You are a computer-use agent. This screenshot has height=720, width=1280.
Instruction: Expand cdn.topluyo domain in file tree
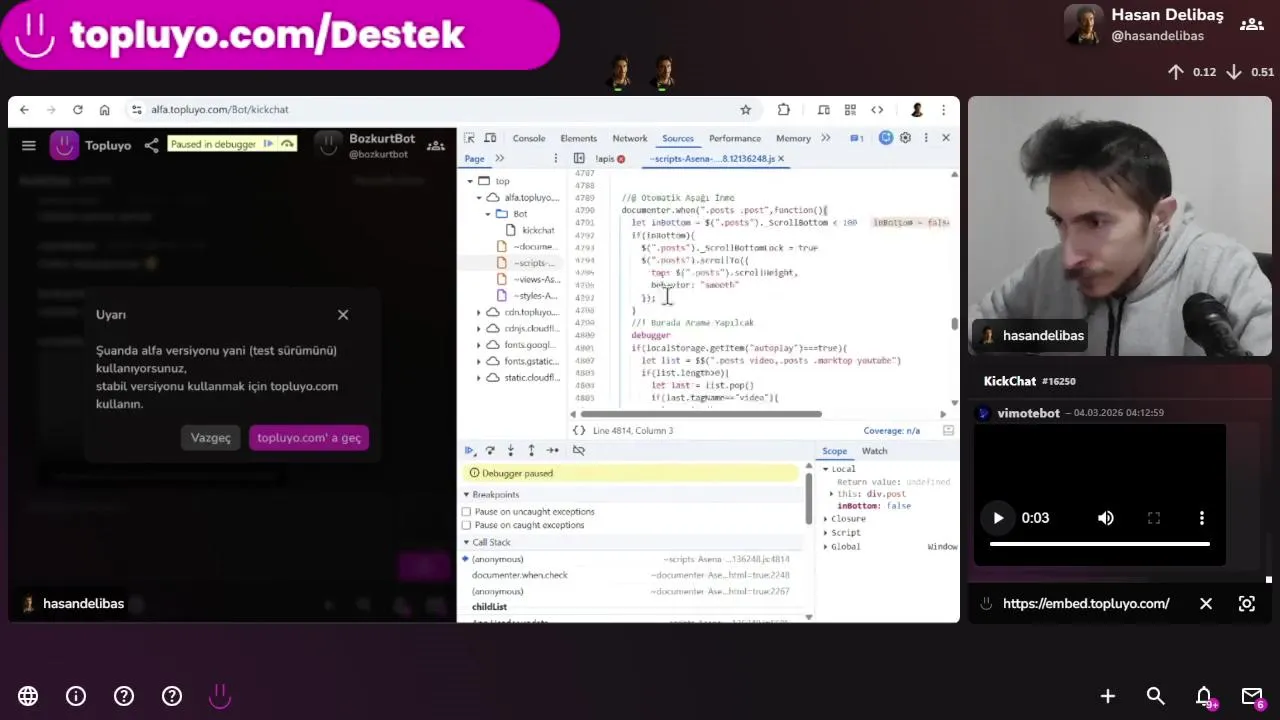click(x=479, y=312)
